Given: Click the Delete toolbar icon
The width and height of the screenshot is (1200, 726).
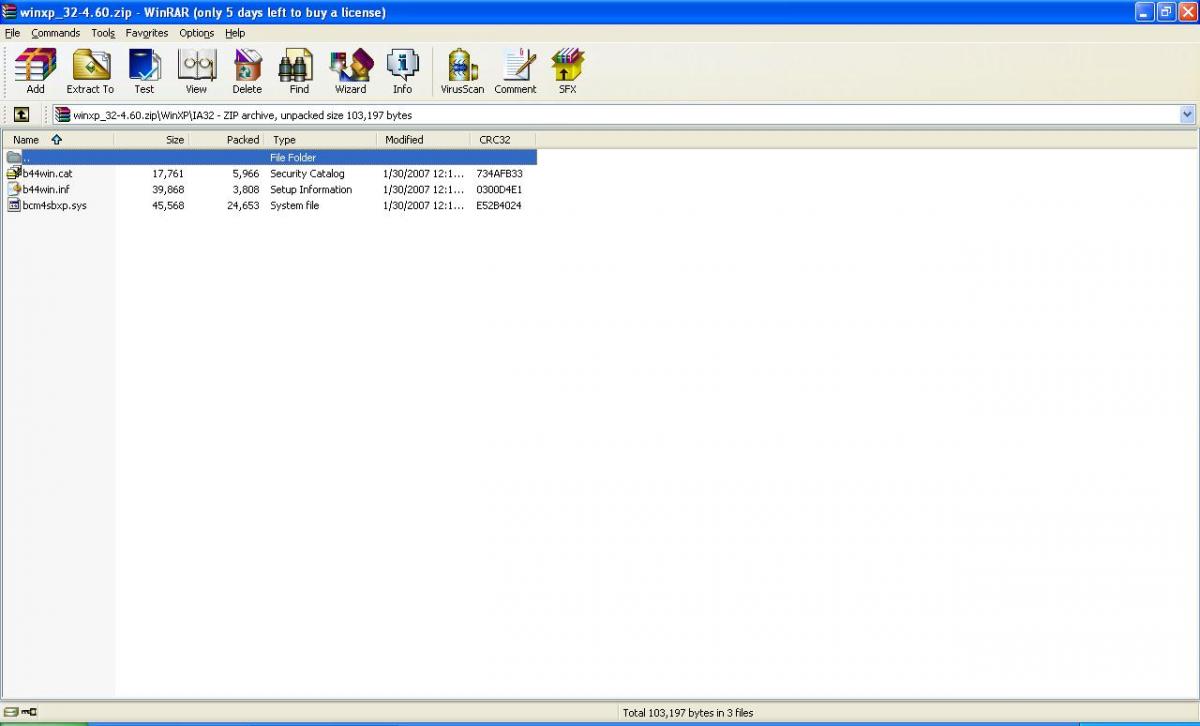Looking at the screenshot, I should [x=247, y=71].
